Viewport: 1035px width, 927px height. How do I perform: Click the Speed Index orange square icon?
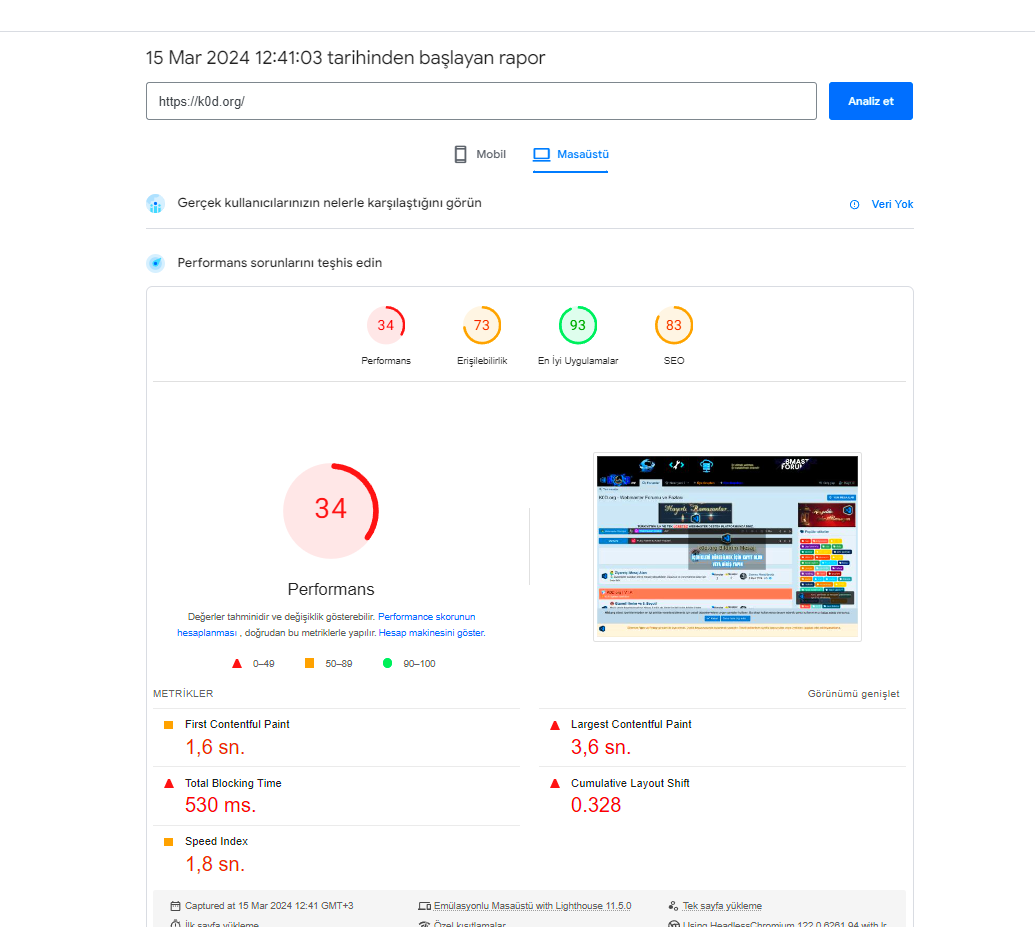pos(168,842)
